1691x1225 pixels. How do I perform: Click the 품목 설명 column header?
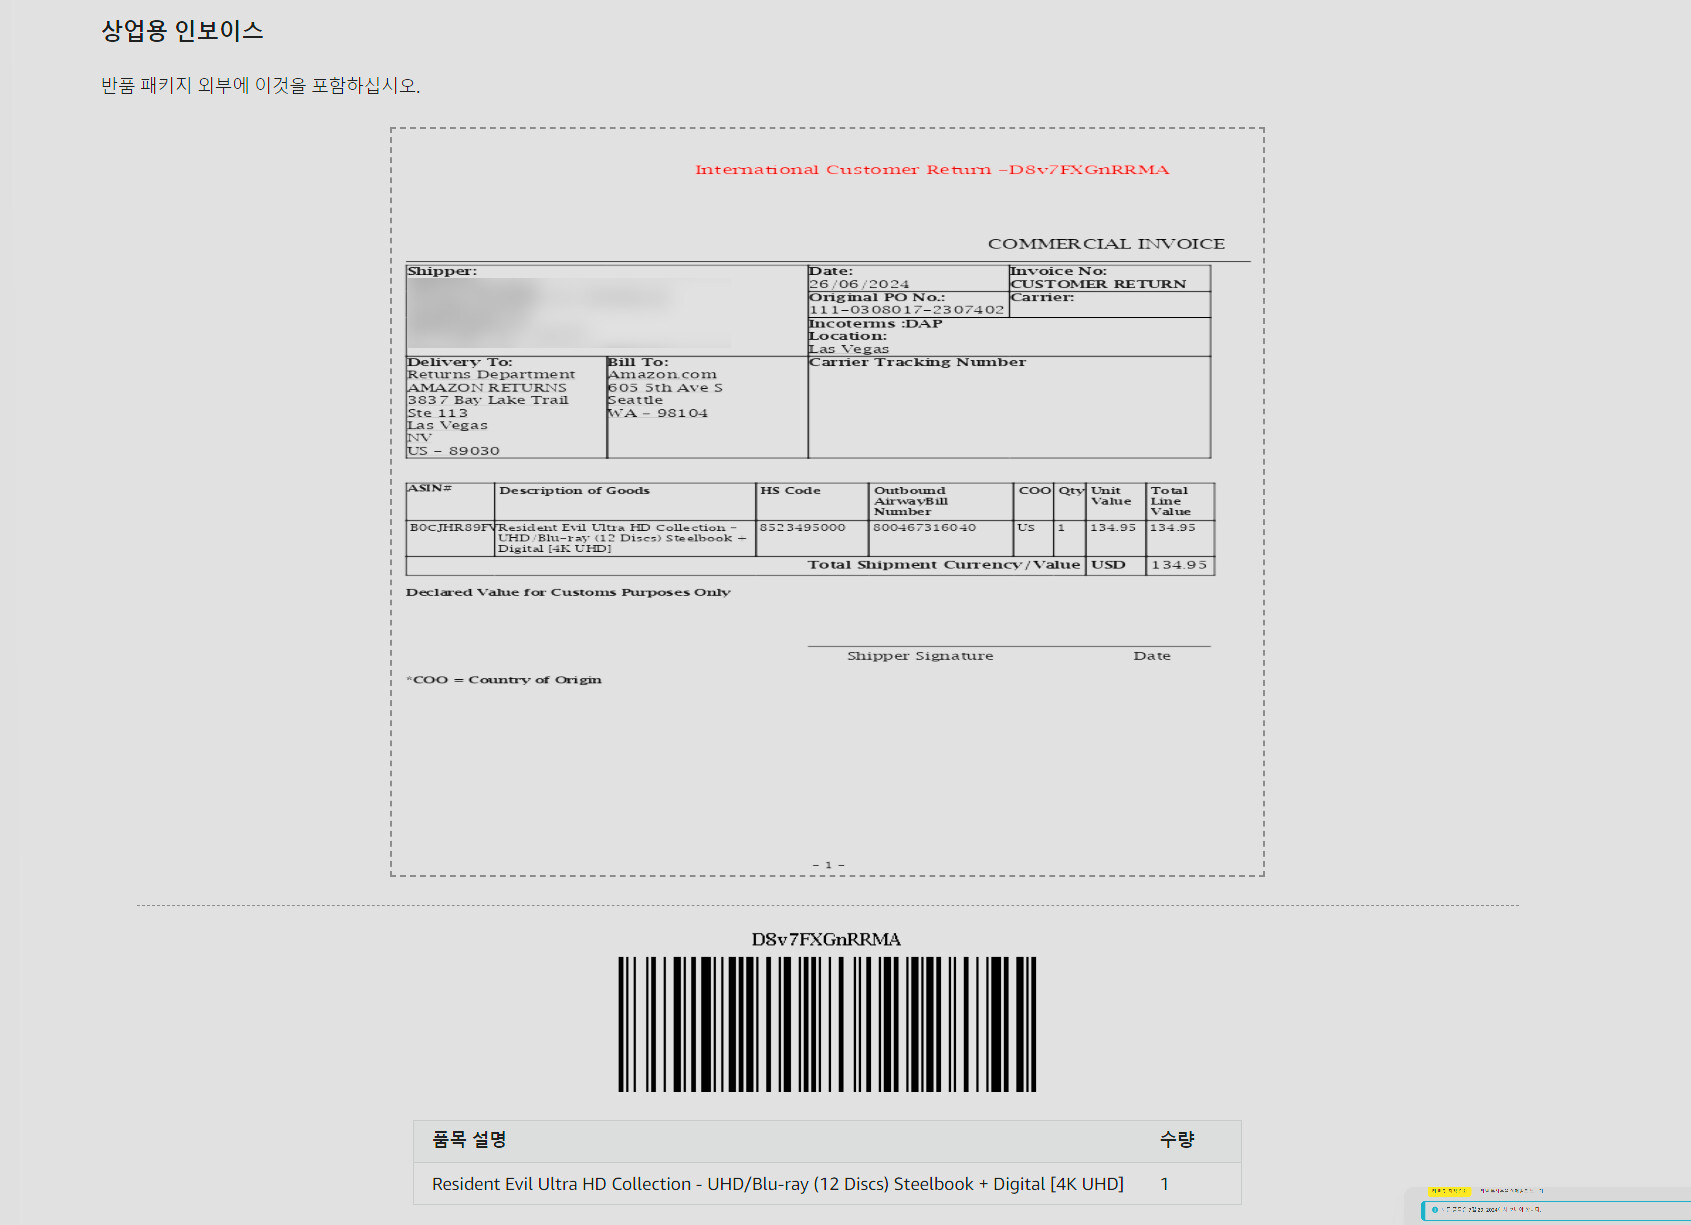(469, 1139)
